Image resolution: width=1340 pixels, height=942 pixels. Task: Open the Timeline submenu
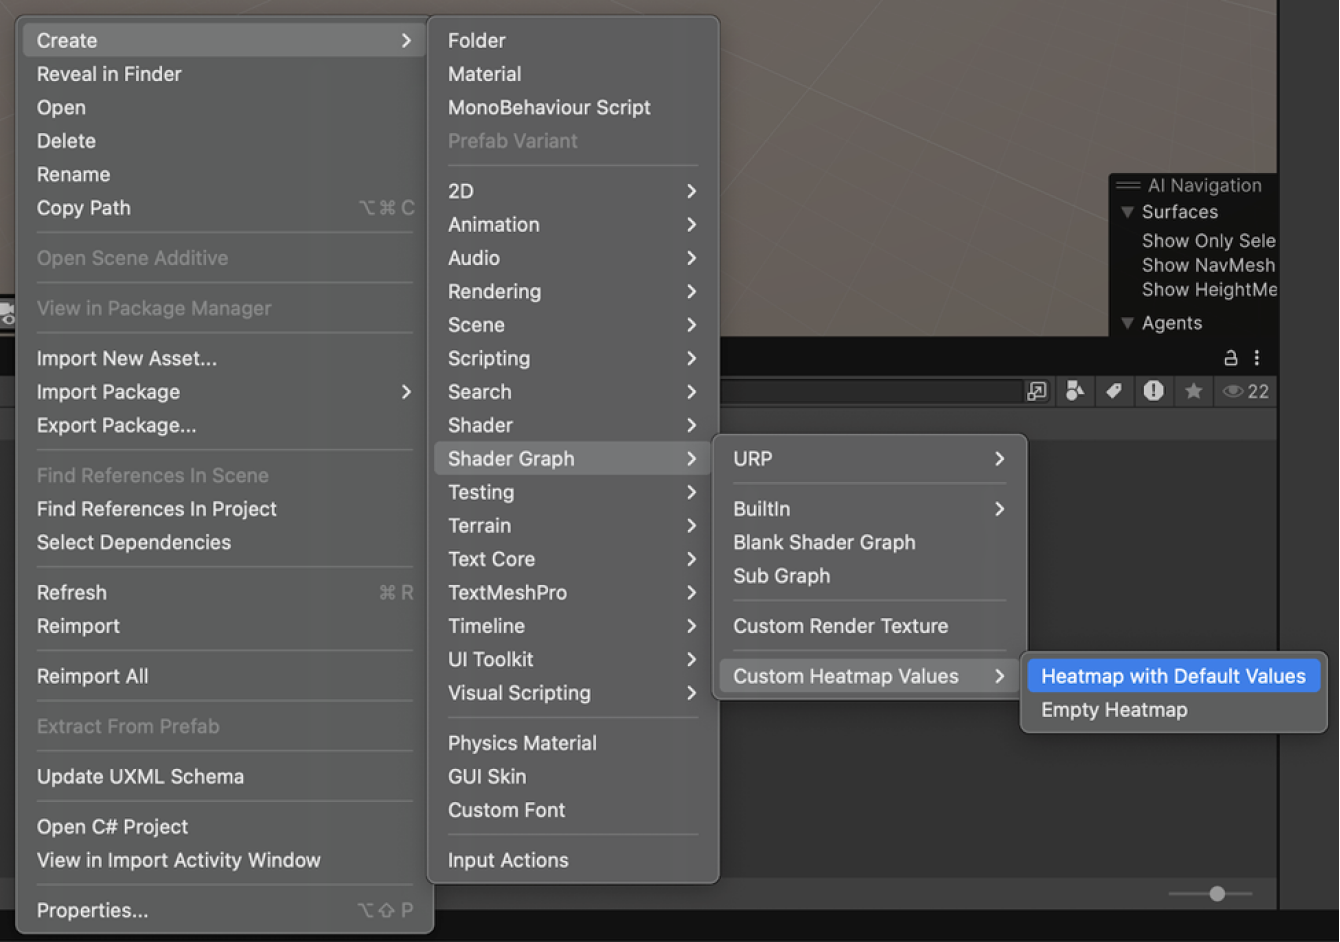pos(572,625)
